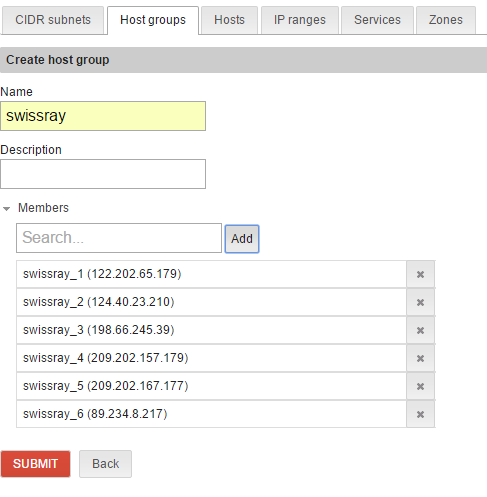Click the Back button

click(x=105, y=464)
